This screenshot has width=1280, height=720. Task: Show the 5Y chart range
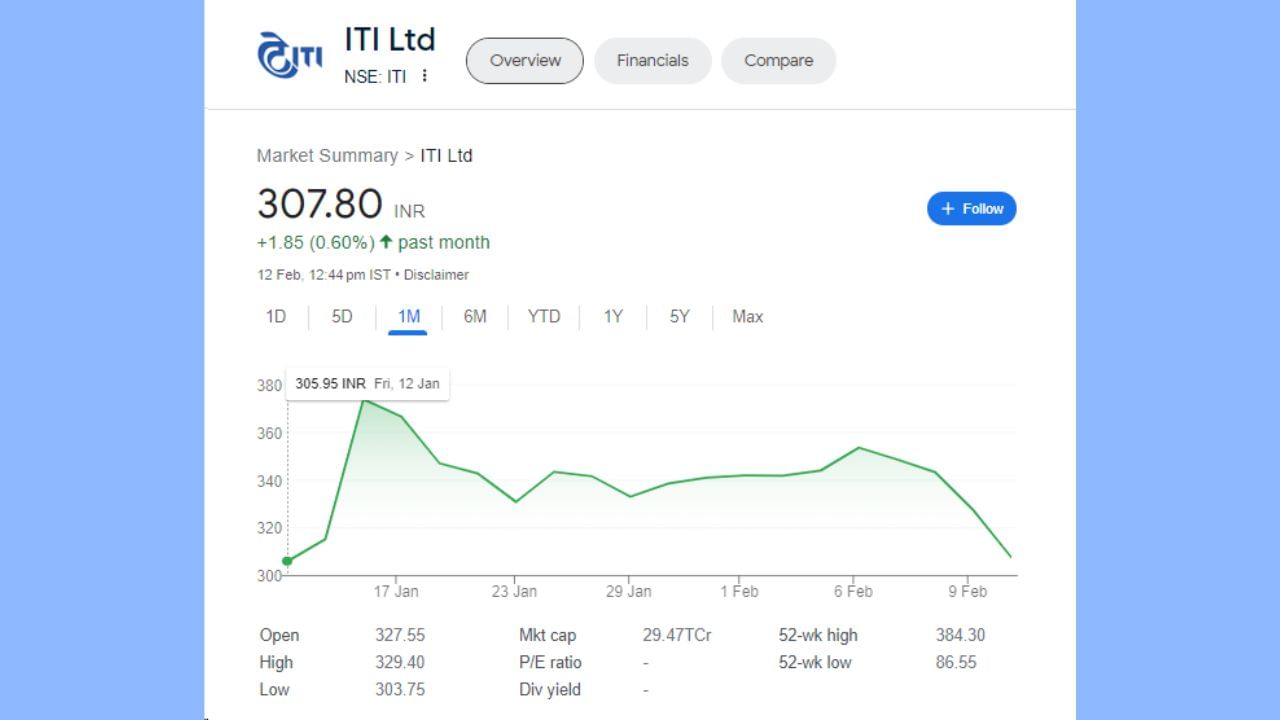[x=680, y=316]
